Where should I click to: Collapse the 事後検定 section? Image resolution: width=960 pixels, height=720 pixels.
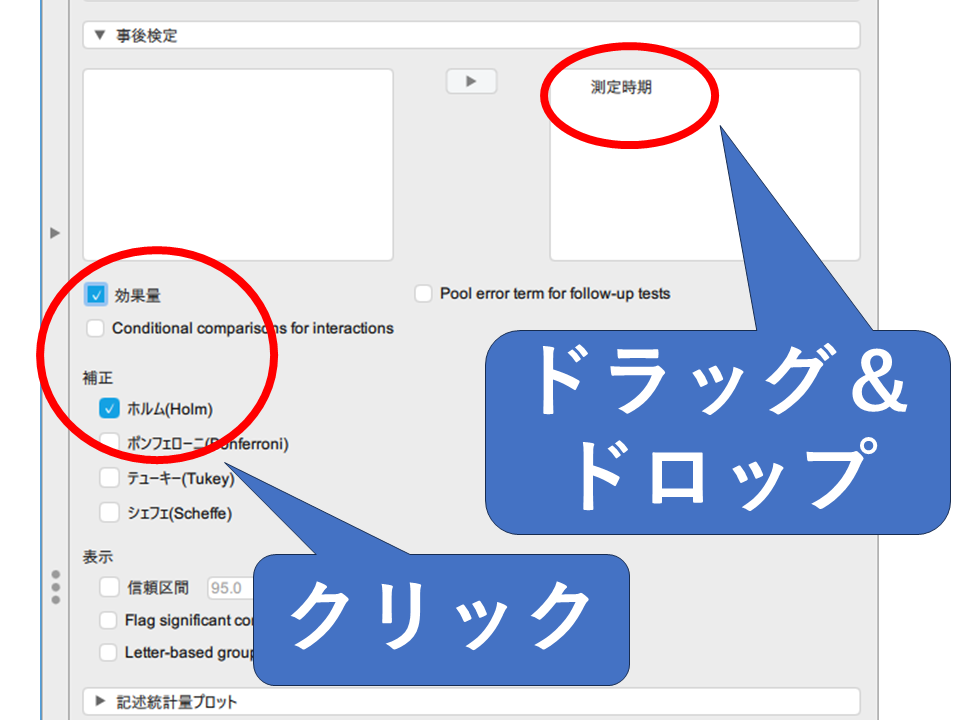(100, 35)
